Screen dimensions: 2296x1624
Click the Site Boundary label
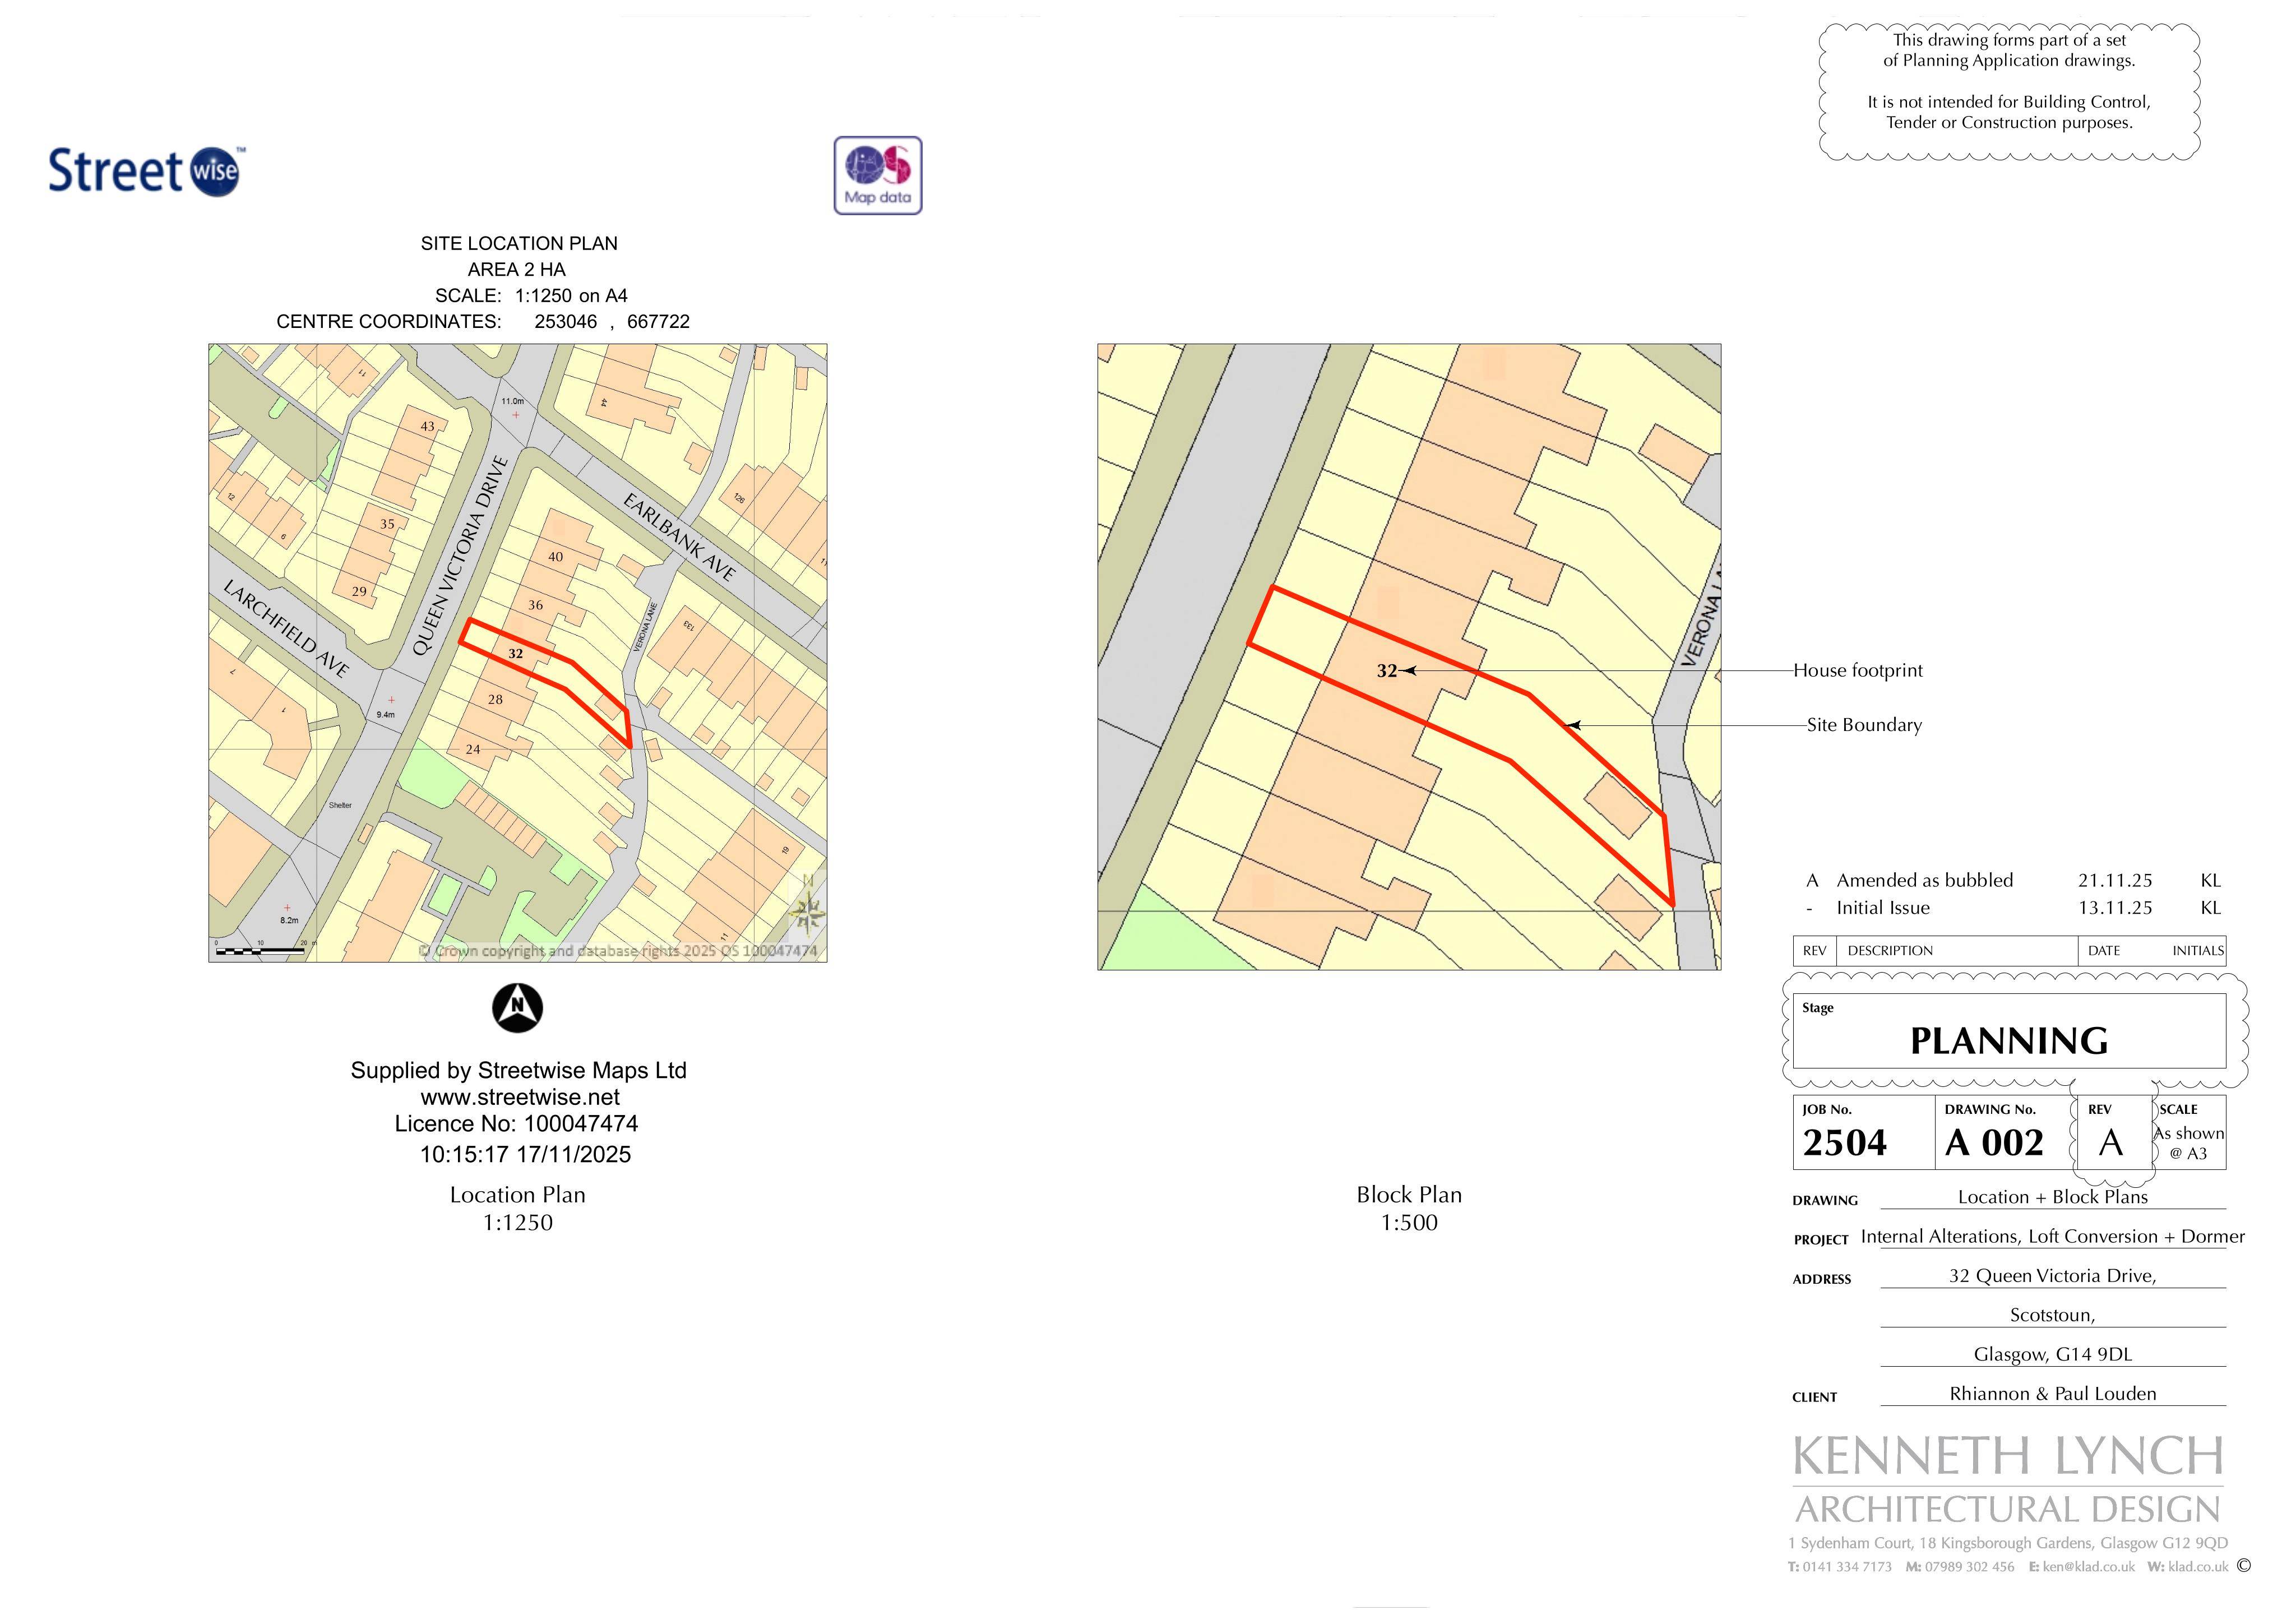tap(1864, 725)
